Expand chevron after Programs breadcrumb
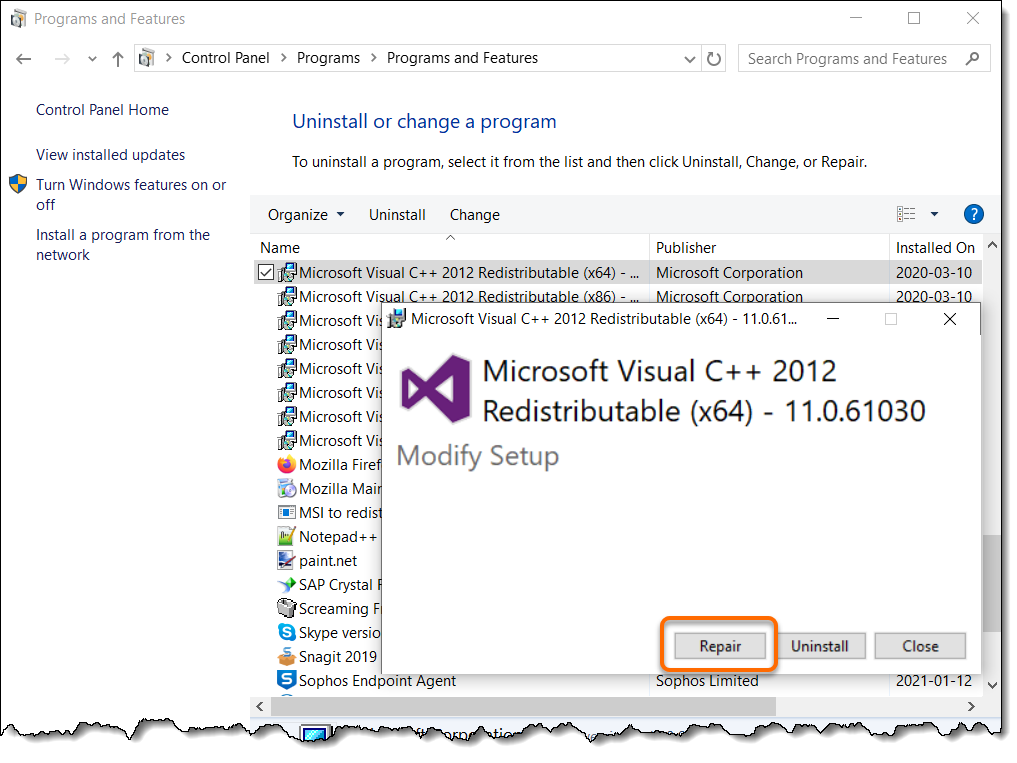This screenshot has height=763, width=1017. [x=374, y=58]
